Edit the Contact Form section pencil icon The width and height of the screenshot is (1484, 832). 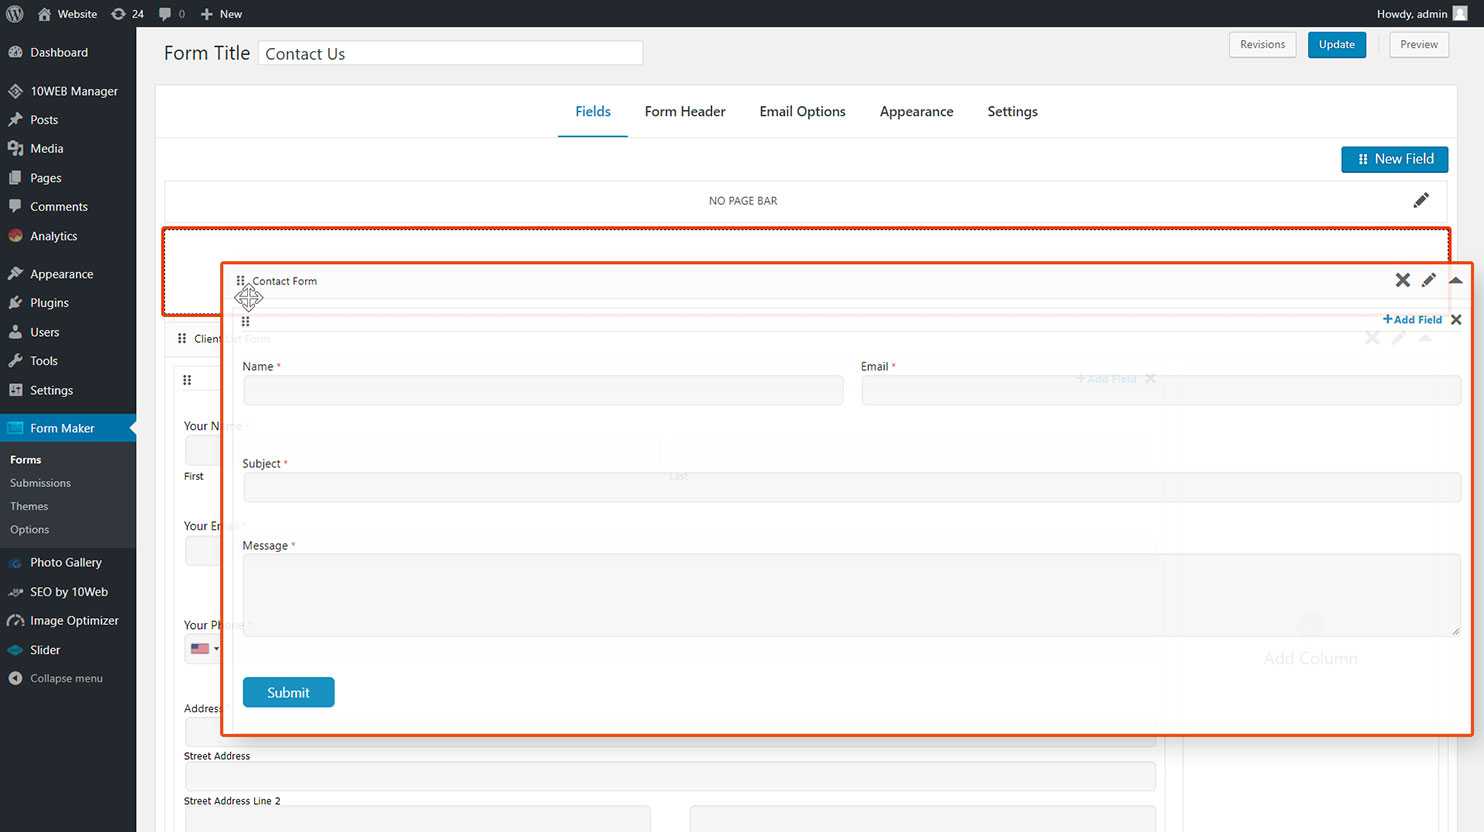(x=1429, y=280)
